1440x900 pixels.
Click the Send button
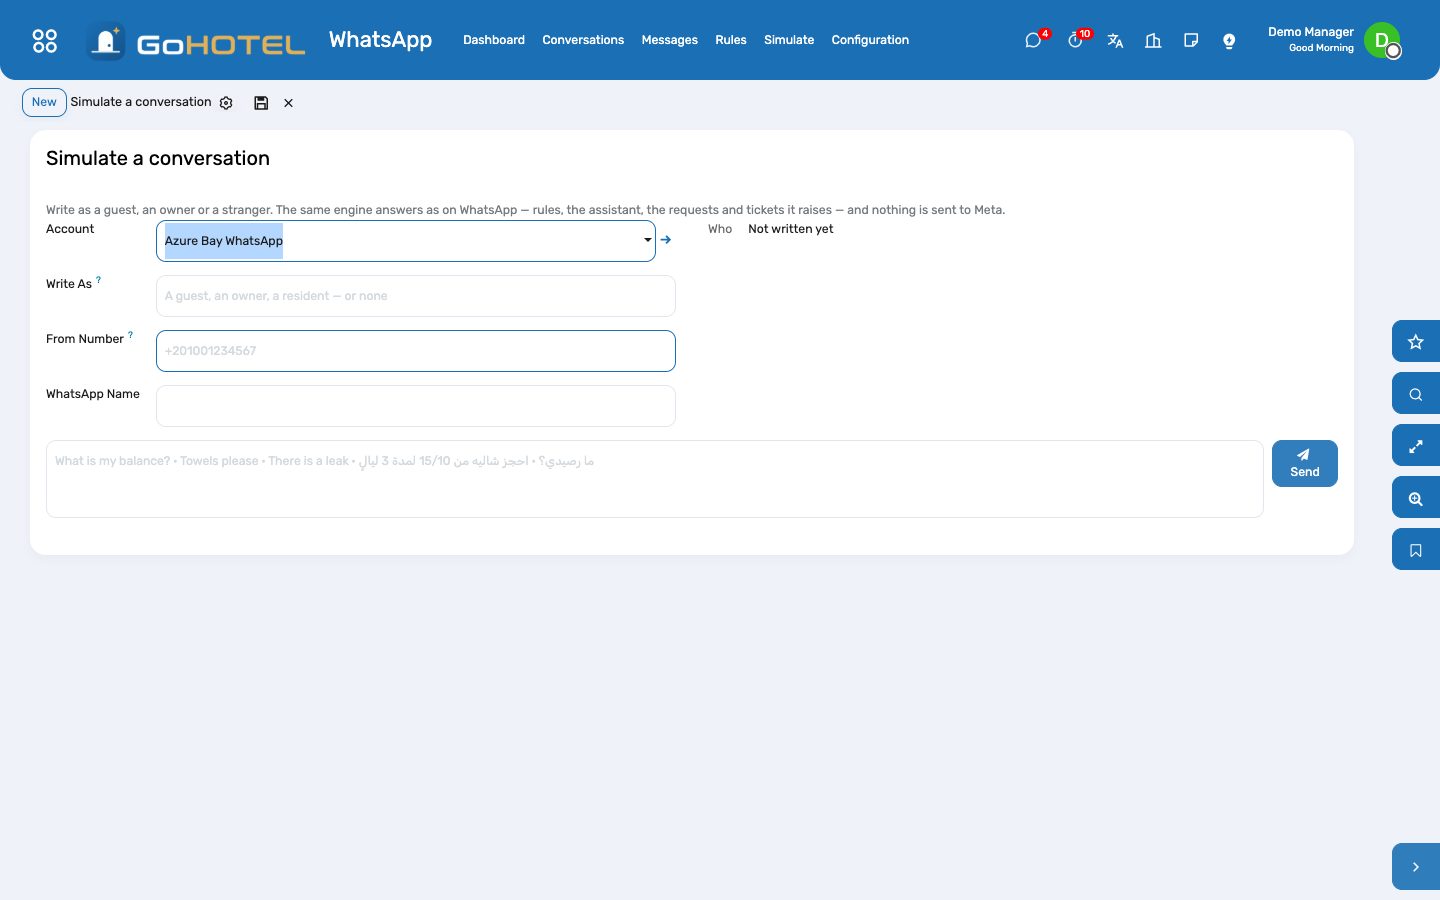[1305, 464]
